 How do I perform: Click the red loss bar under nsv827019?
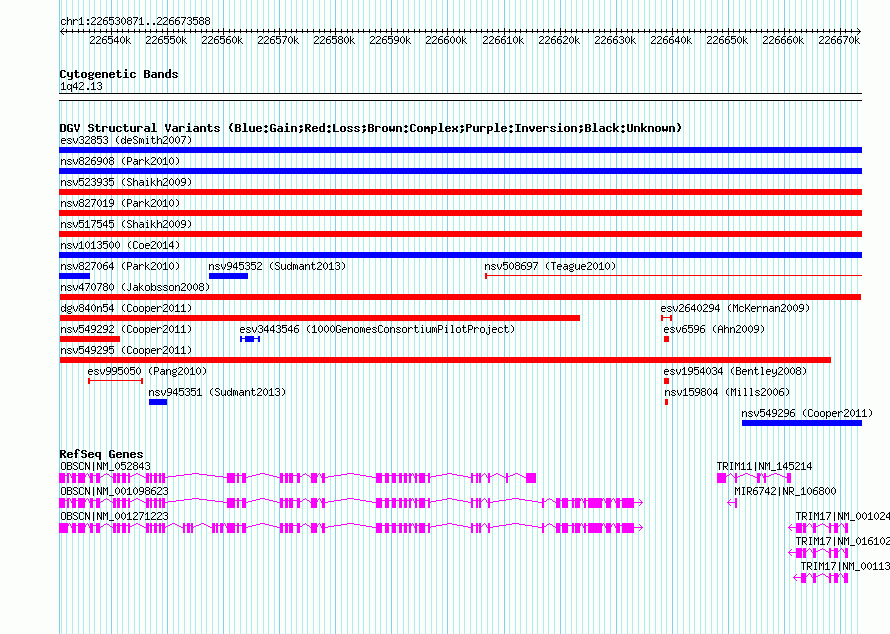click(460, 213)
